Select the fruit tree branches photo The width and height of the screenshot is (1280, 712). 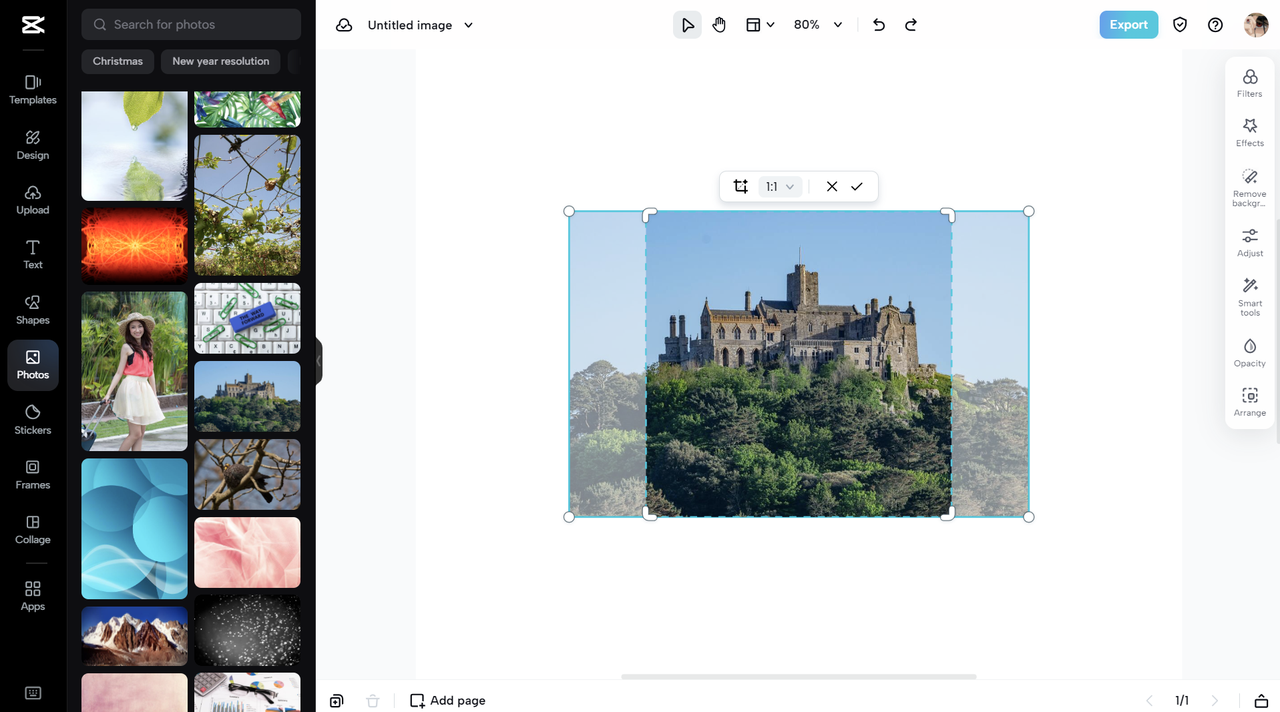point(247,205)
